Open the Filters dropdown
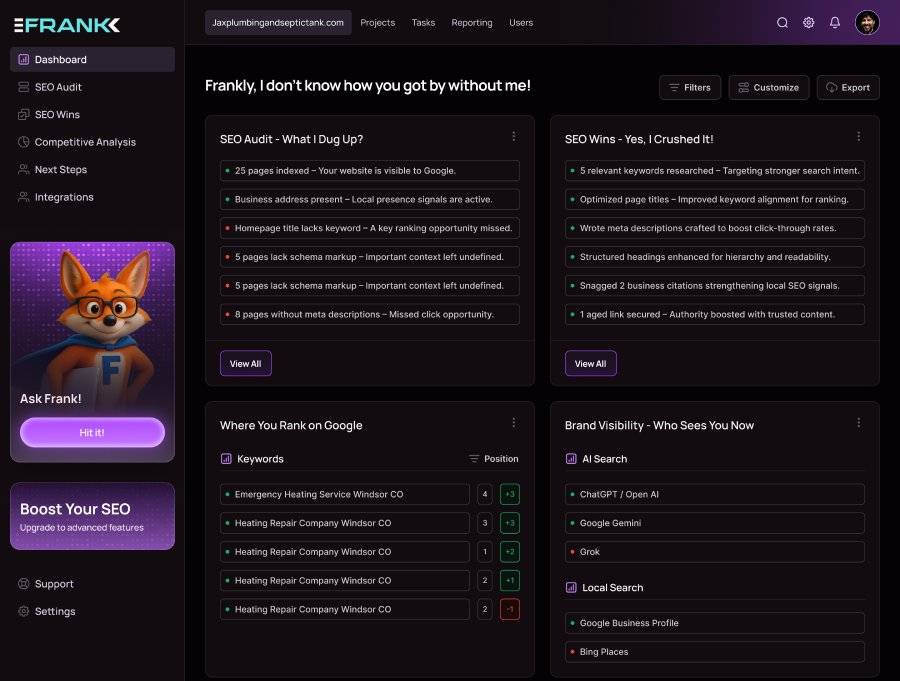The height and width of the screenshot is (681, 900). tap(690, 88)
